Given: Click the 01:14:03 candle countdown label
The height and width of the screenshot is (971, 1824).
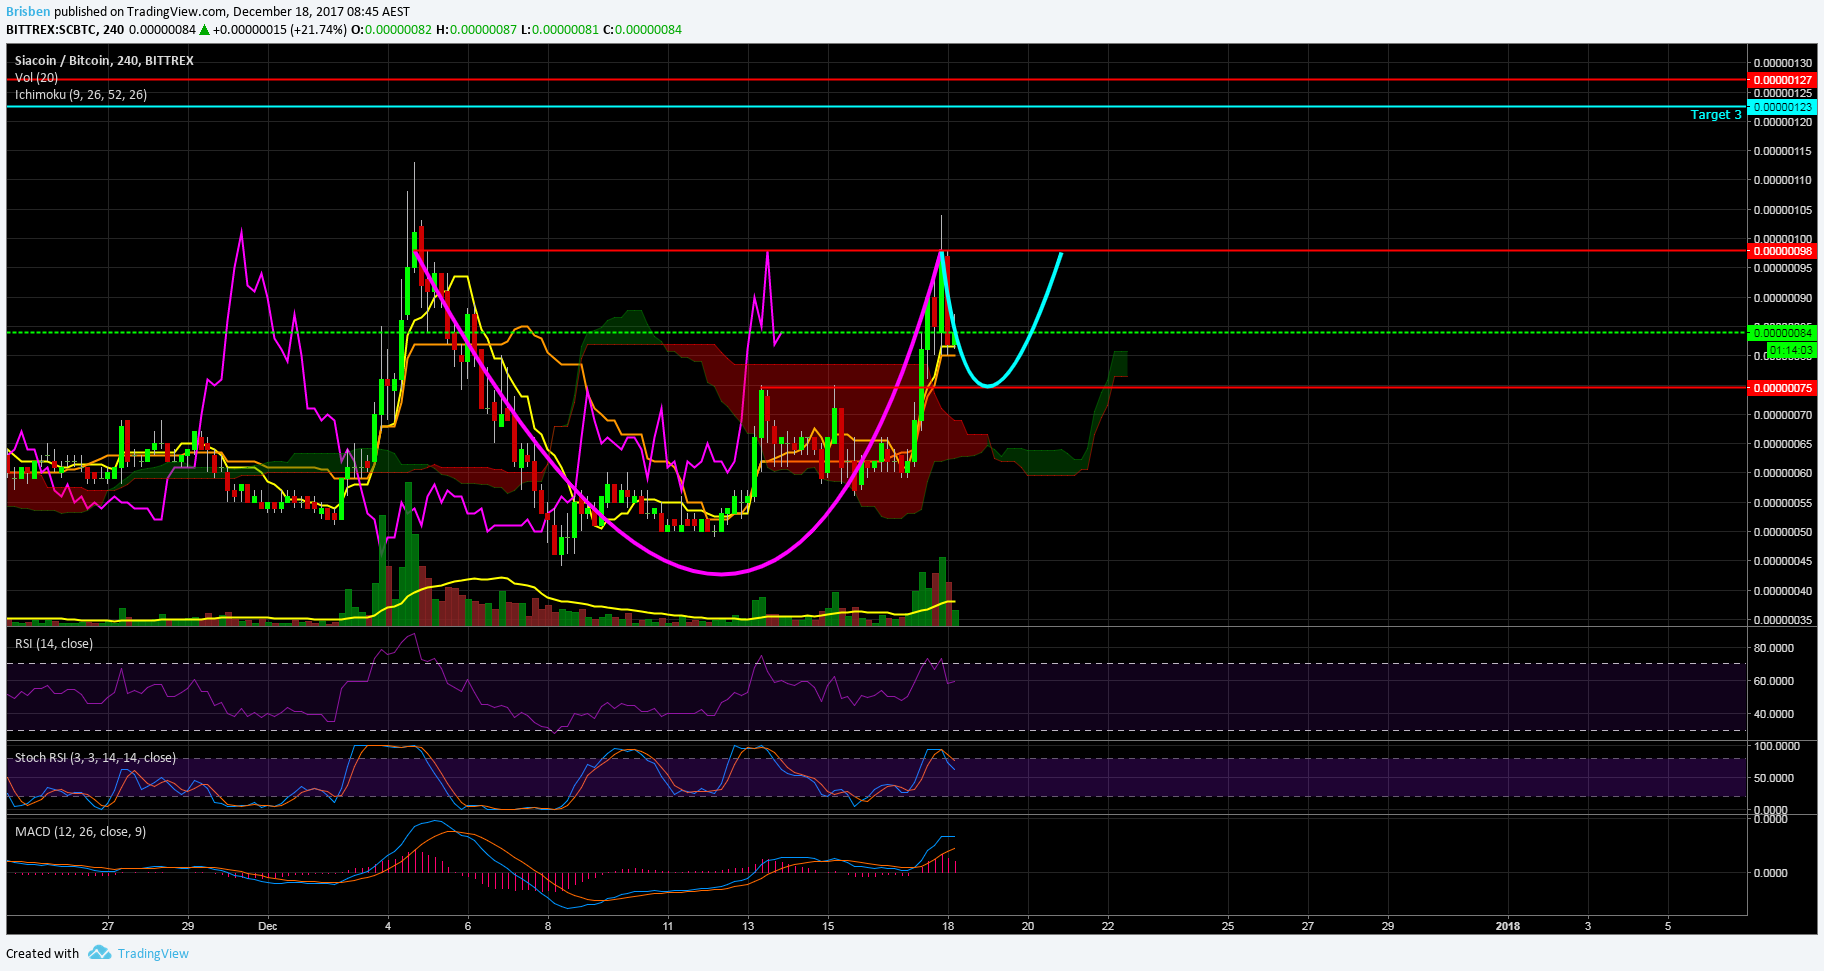Looking at the screenshot, I should [1792, 350].
